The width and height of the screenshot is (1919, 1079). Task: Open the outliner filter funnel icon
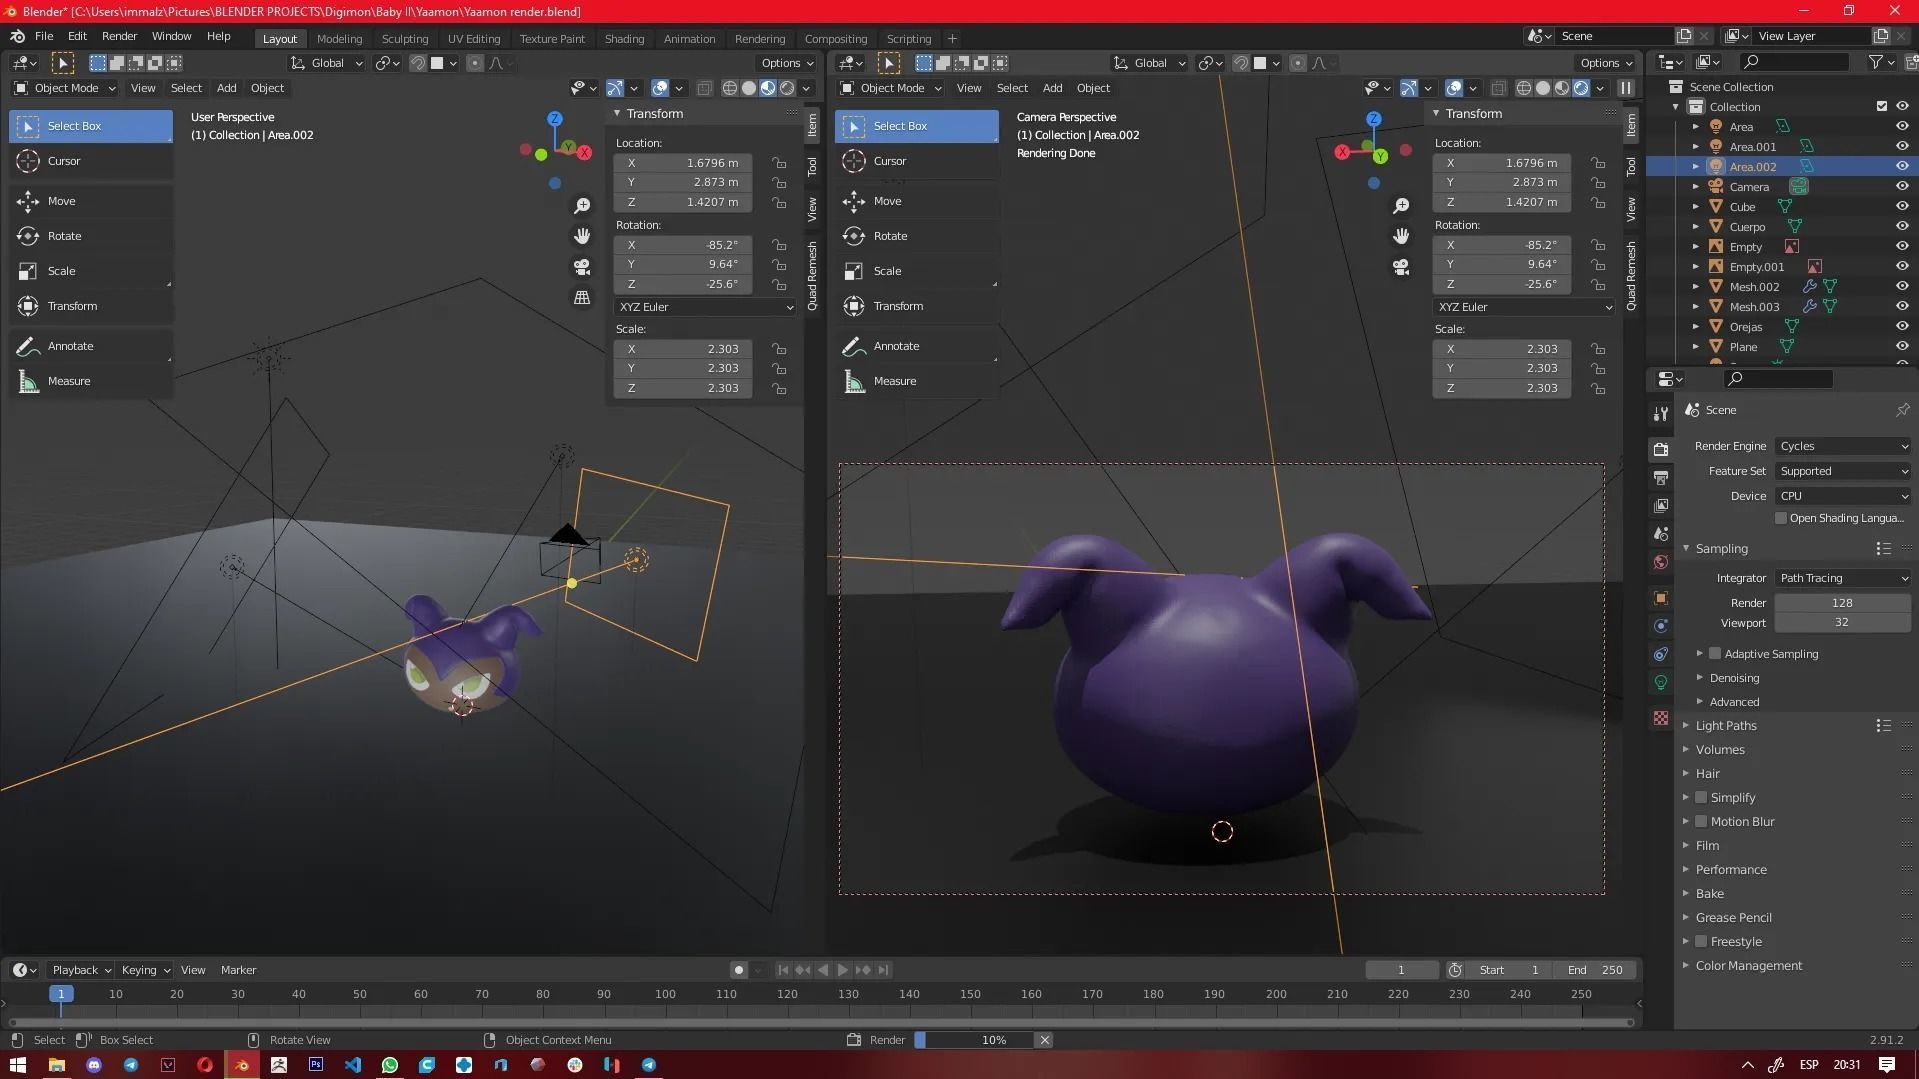click(x=1876, y=62)
